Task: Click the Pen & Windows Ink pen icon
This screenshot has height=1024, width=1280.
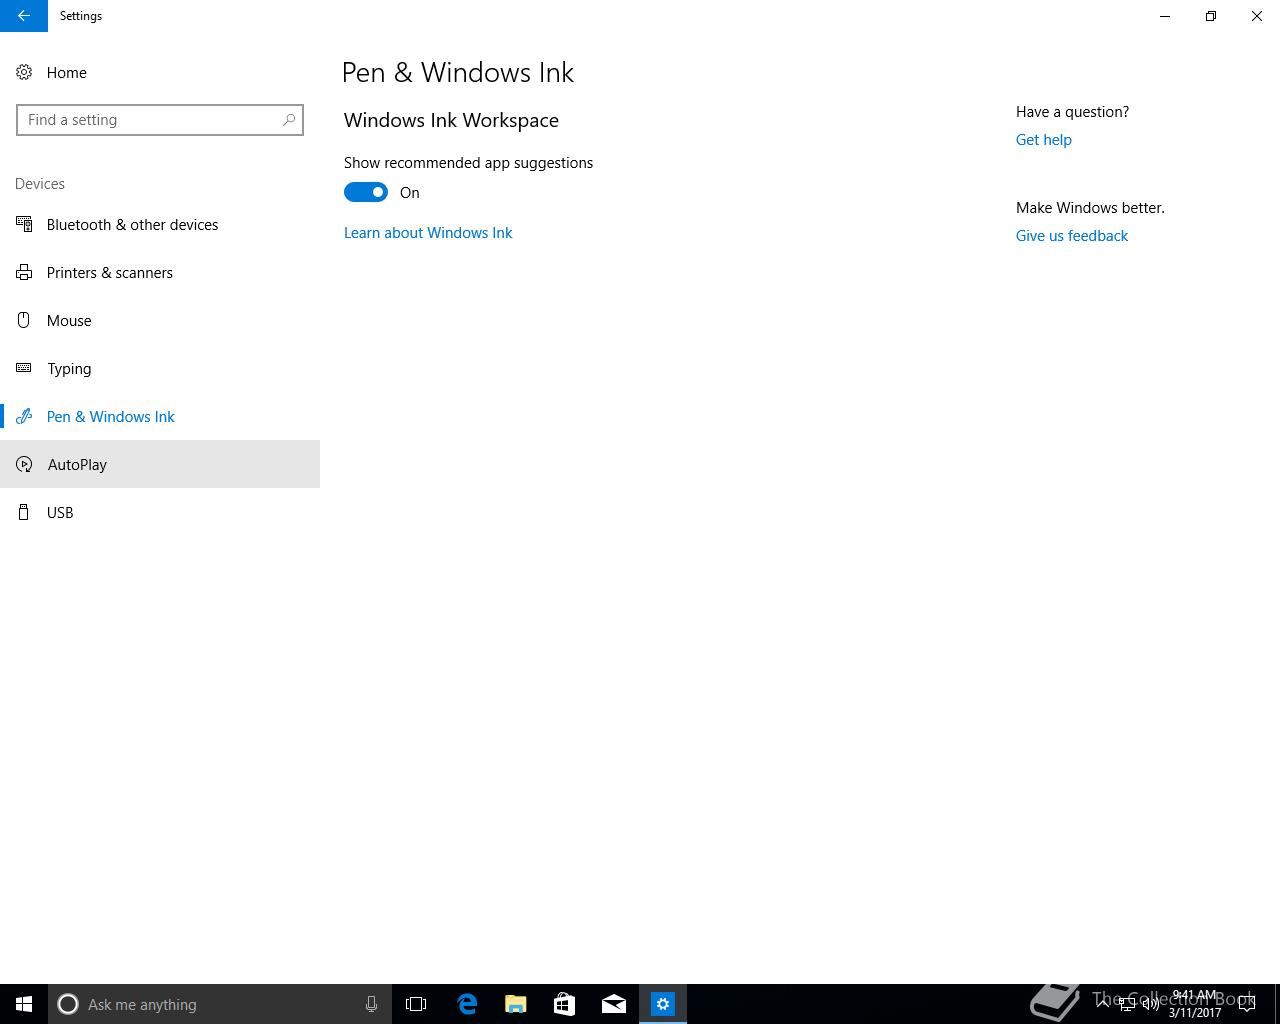Action: (x=24, y=416)
